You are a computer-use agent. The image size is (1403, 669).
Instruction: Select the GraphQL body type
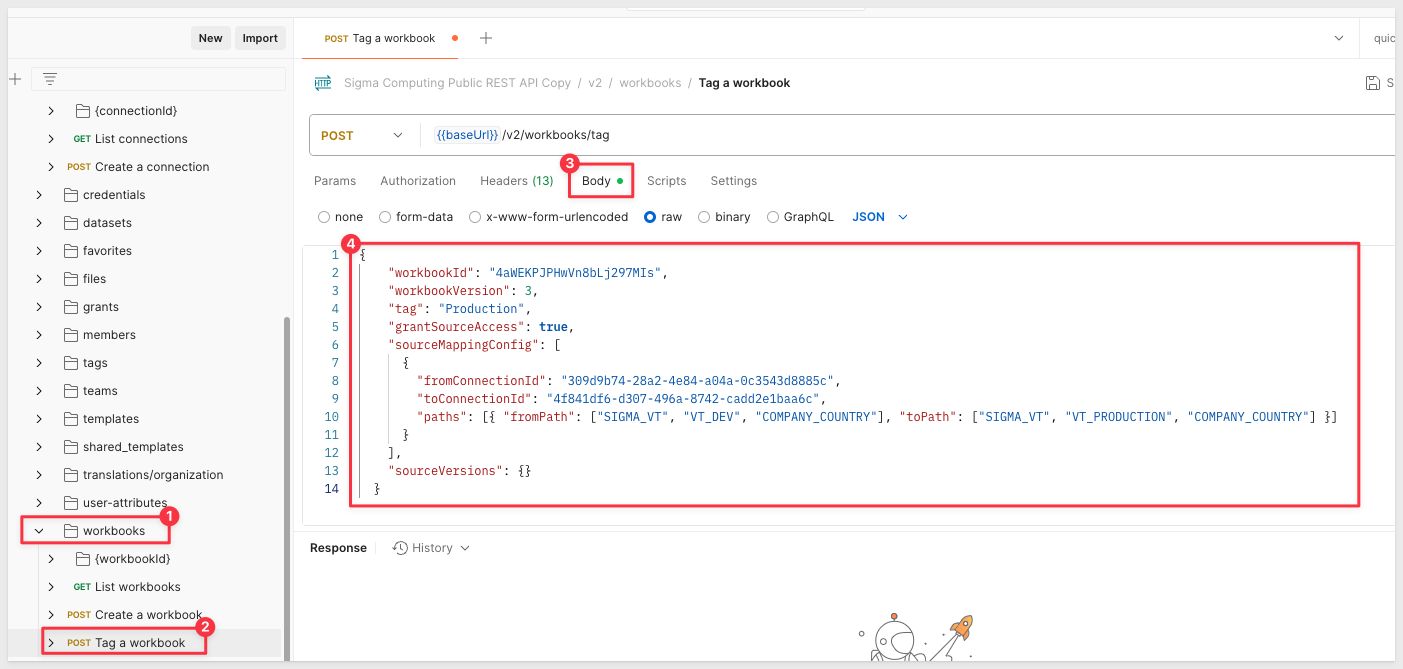click(x=773, y=217)
